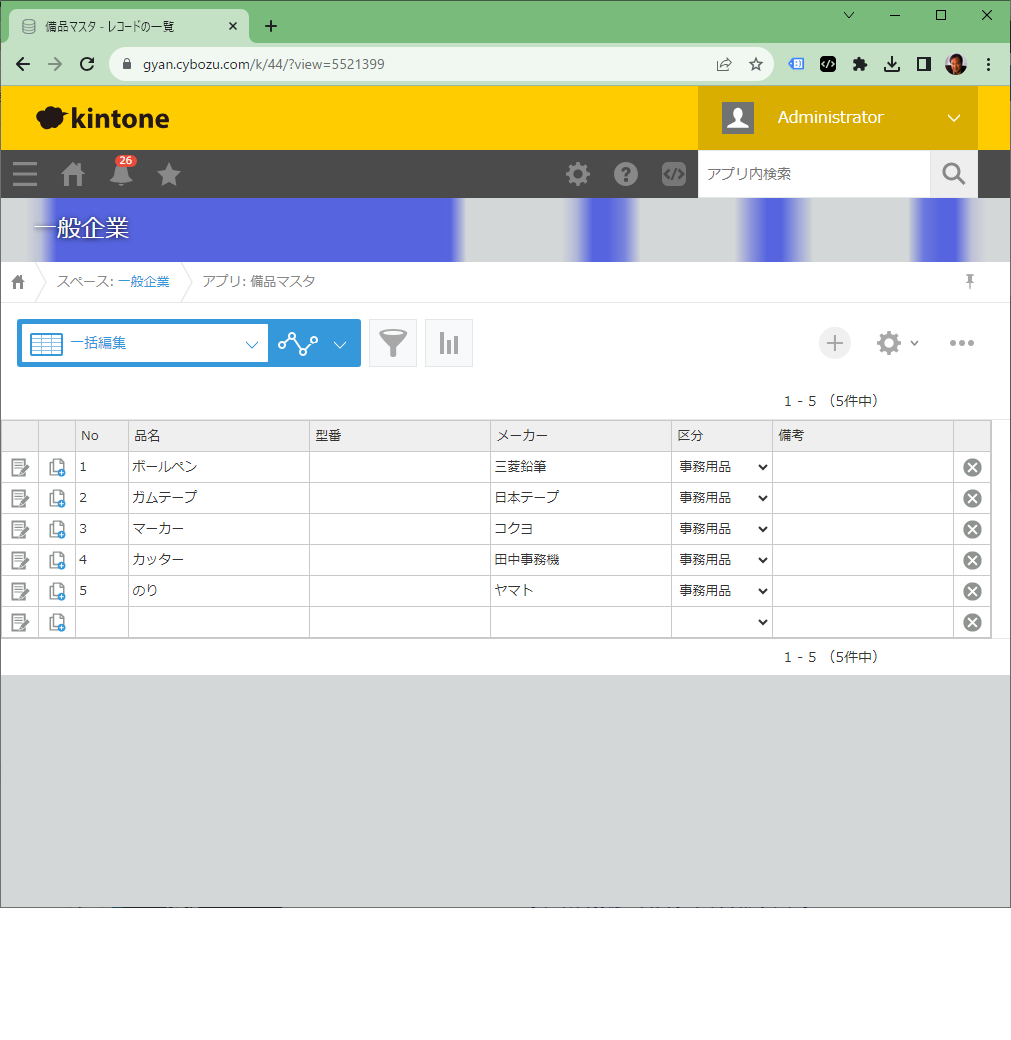Click the 型番 cell for のり row
This screenshot has width=1011, height=1040.
pos(399,591)
